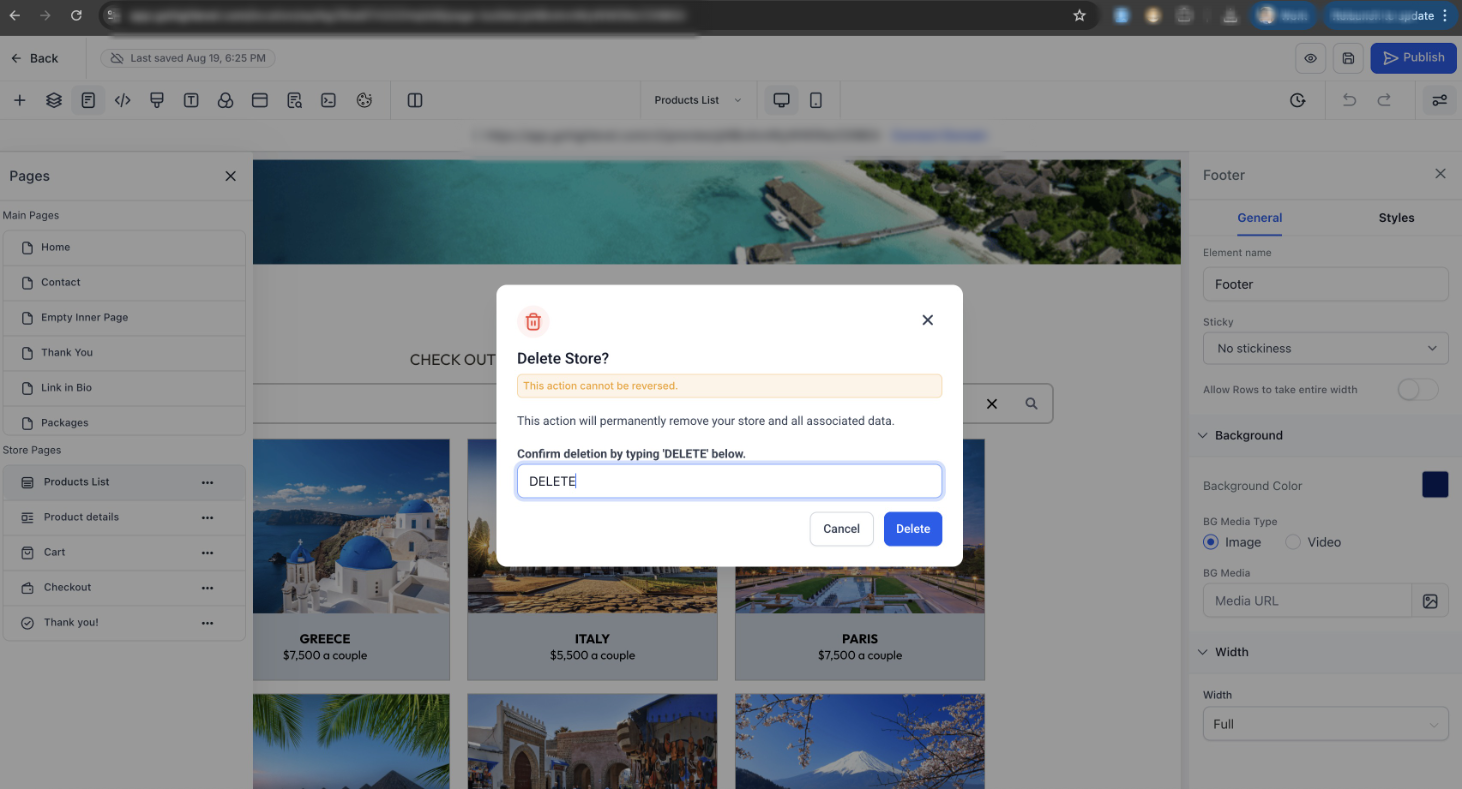Bookmark page with the star icon

(x=1079, y=16)
